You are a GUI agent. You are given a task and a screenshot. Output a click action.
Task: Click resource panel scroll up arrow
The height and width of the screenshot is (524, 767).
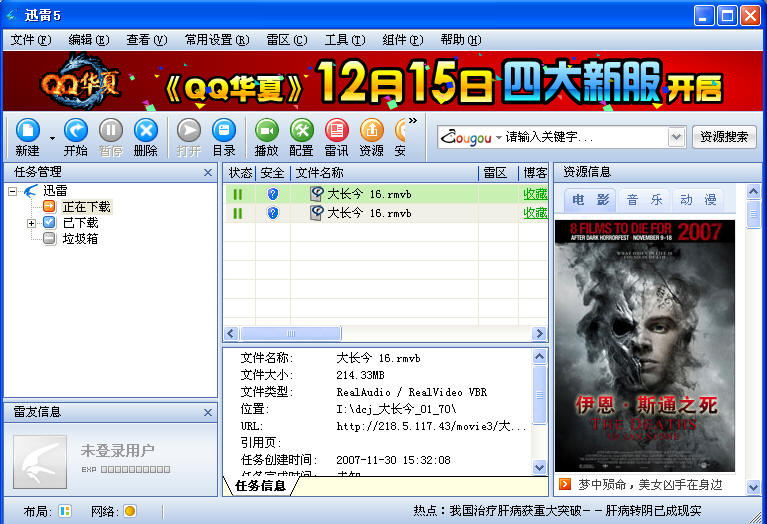[x=753, y=191]
